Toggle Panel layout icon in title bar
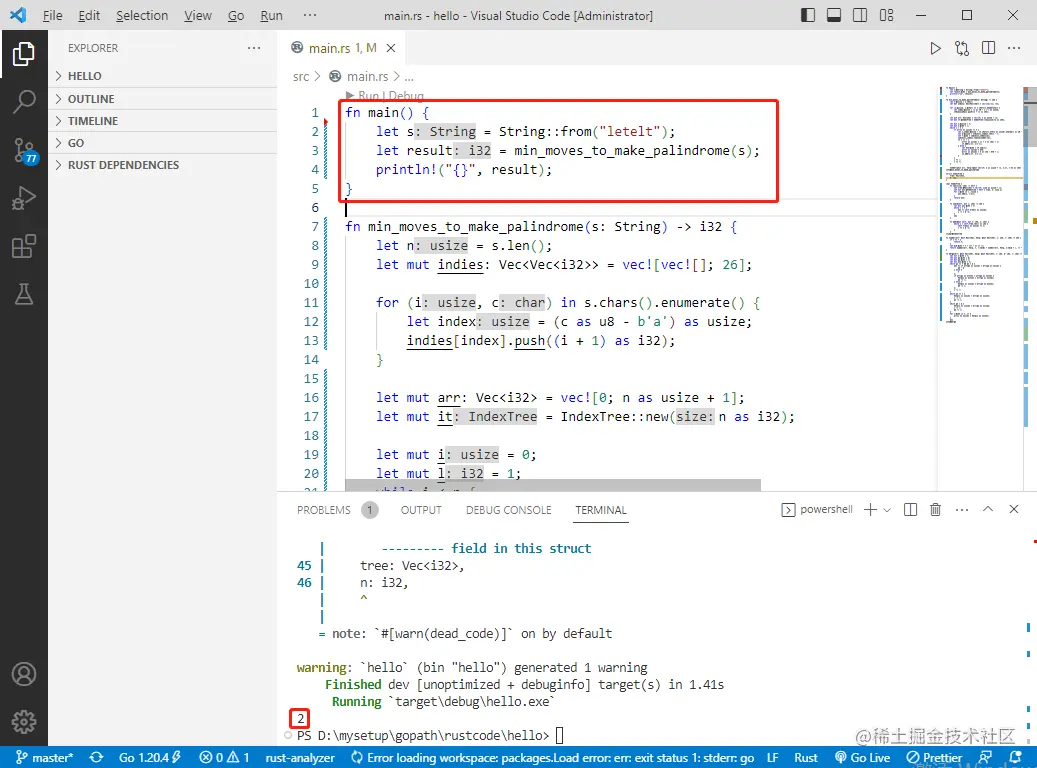 834,15
